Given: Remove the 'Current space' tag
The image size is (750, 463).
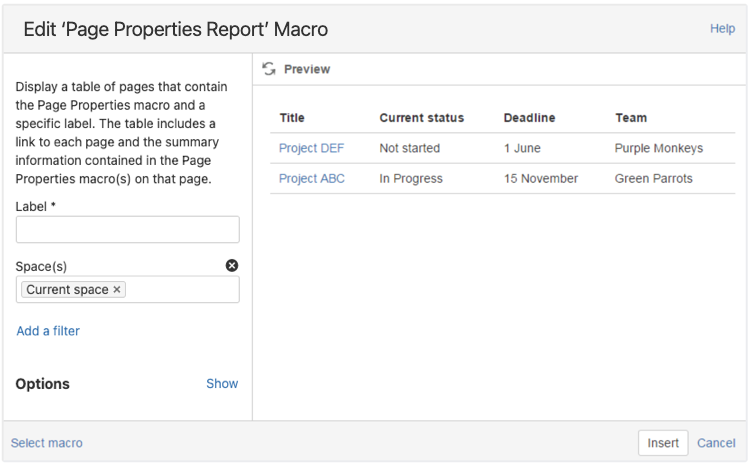Looking at the screenshot, I should point(117,290).
